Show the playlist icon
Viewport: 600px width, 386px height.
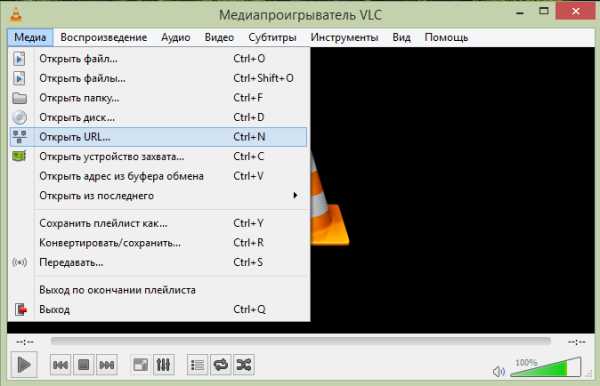197,365
